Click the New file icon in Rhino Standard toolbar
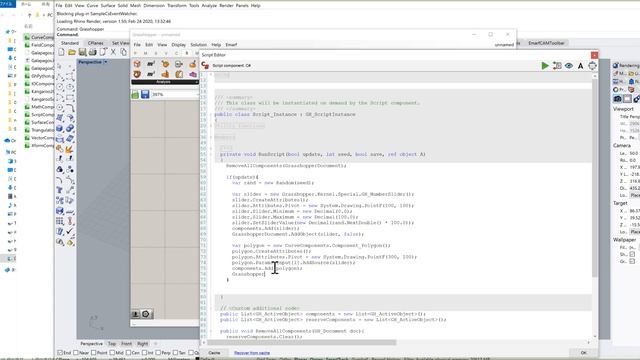Image resolution: width=640 pixels, height=360 pixels. (62, 52)
